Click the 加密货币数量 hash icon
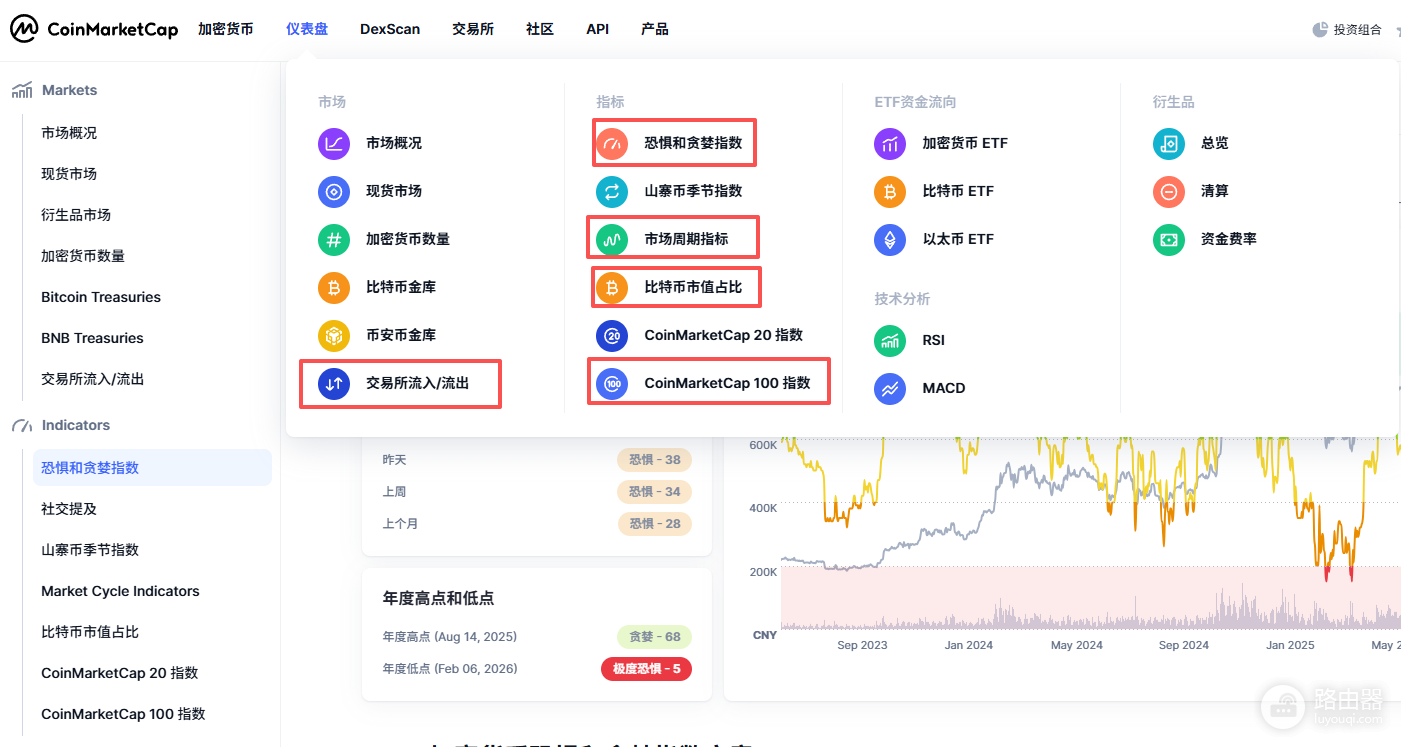 click(334, 239)
